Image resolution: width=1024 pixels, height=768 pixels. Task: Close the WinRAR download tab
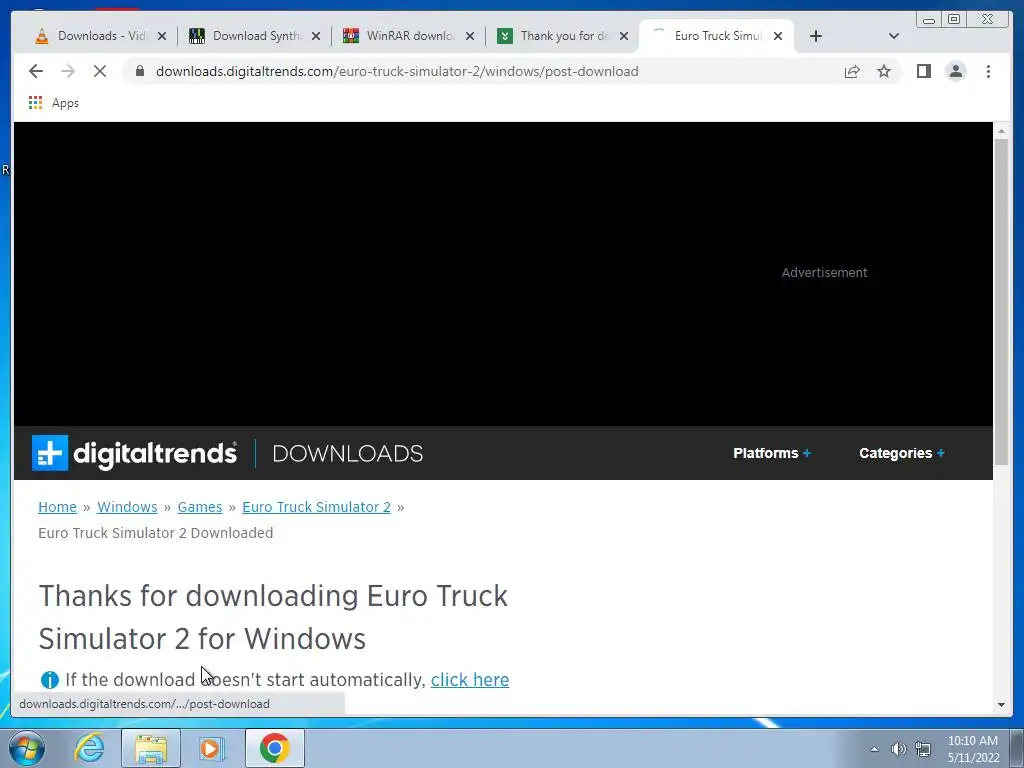(x=470, y=36)
